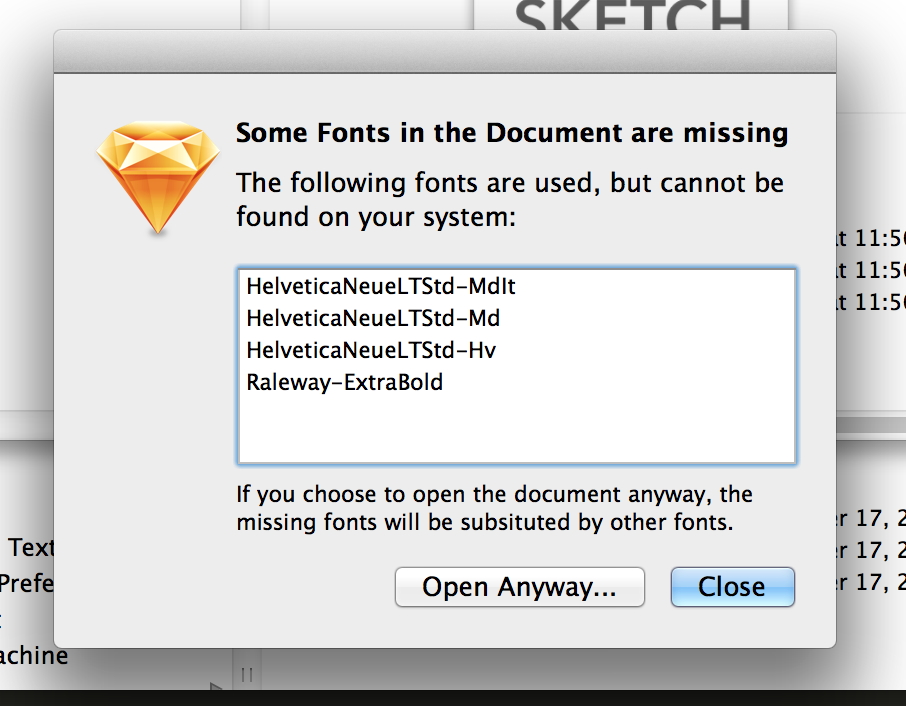The width and height of the screenshot is (906, 706).
Task: Click the Sketch diamond app icon
Action: point(158,177)
